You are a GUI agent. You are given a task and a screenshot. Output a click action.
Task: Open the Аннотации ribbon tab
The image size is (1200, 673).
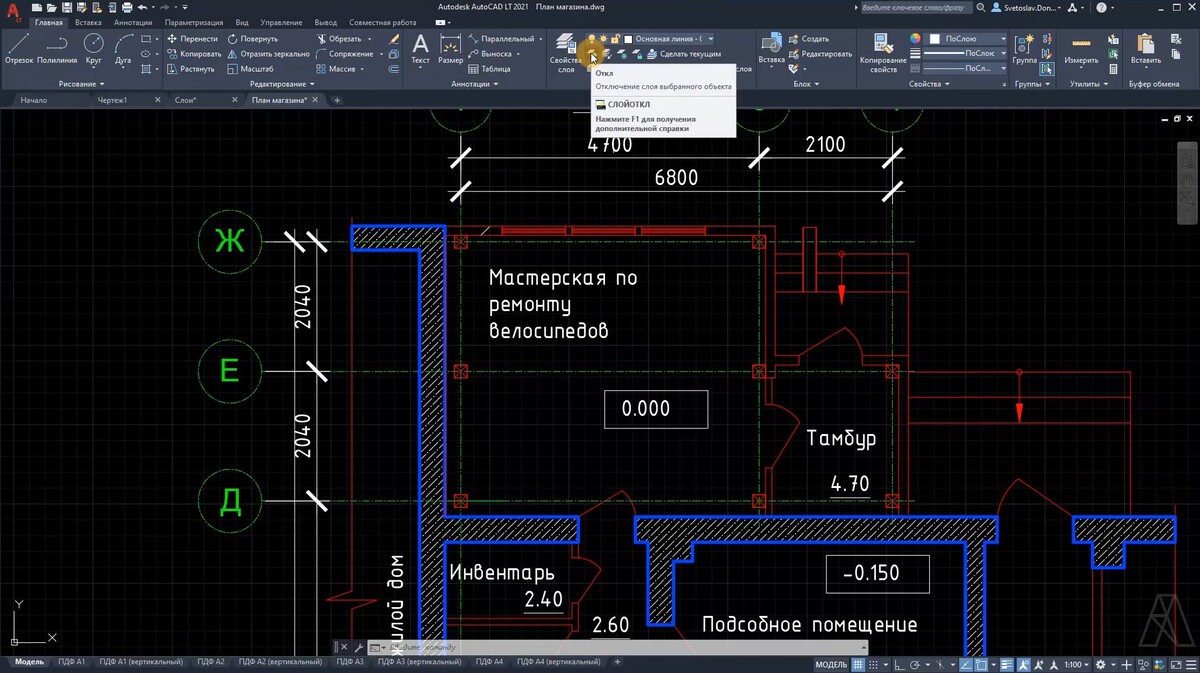[x=133, y=22]
